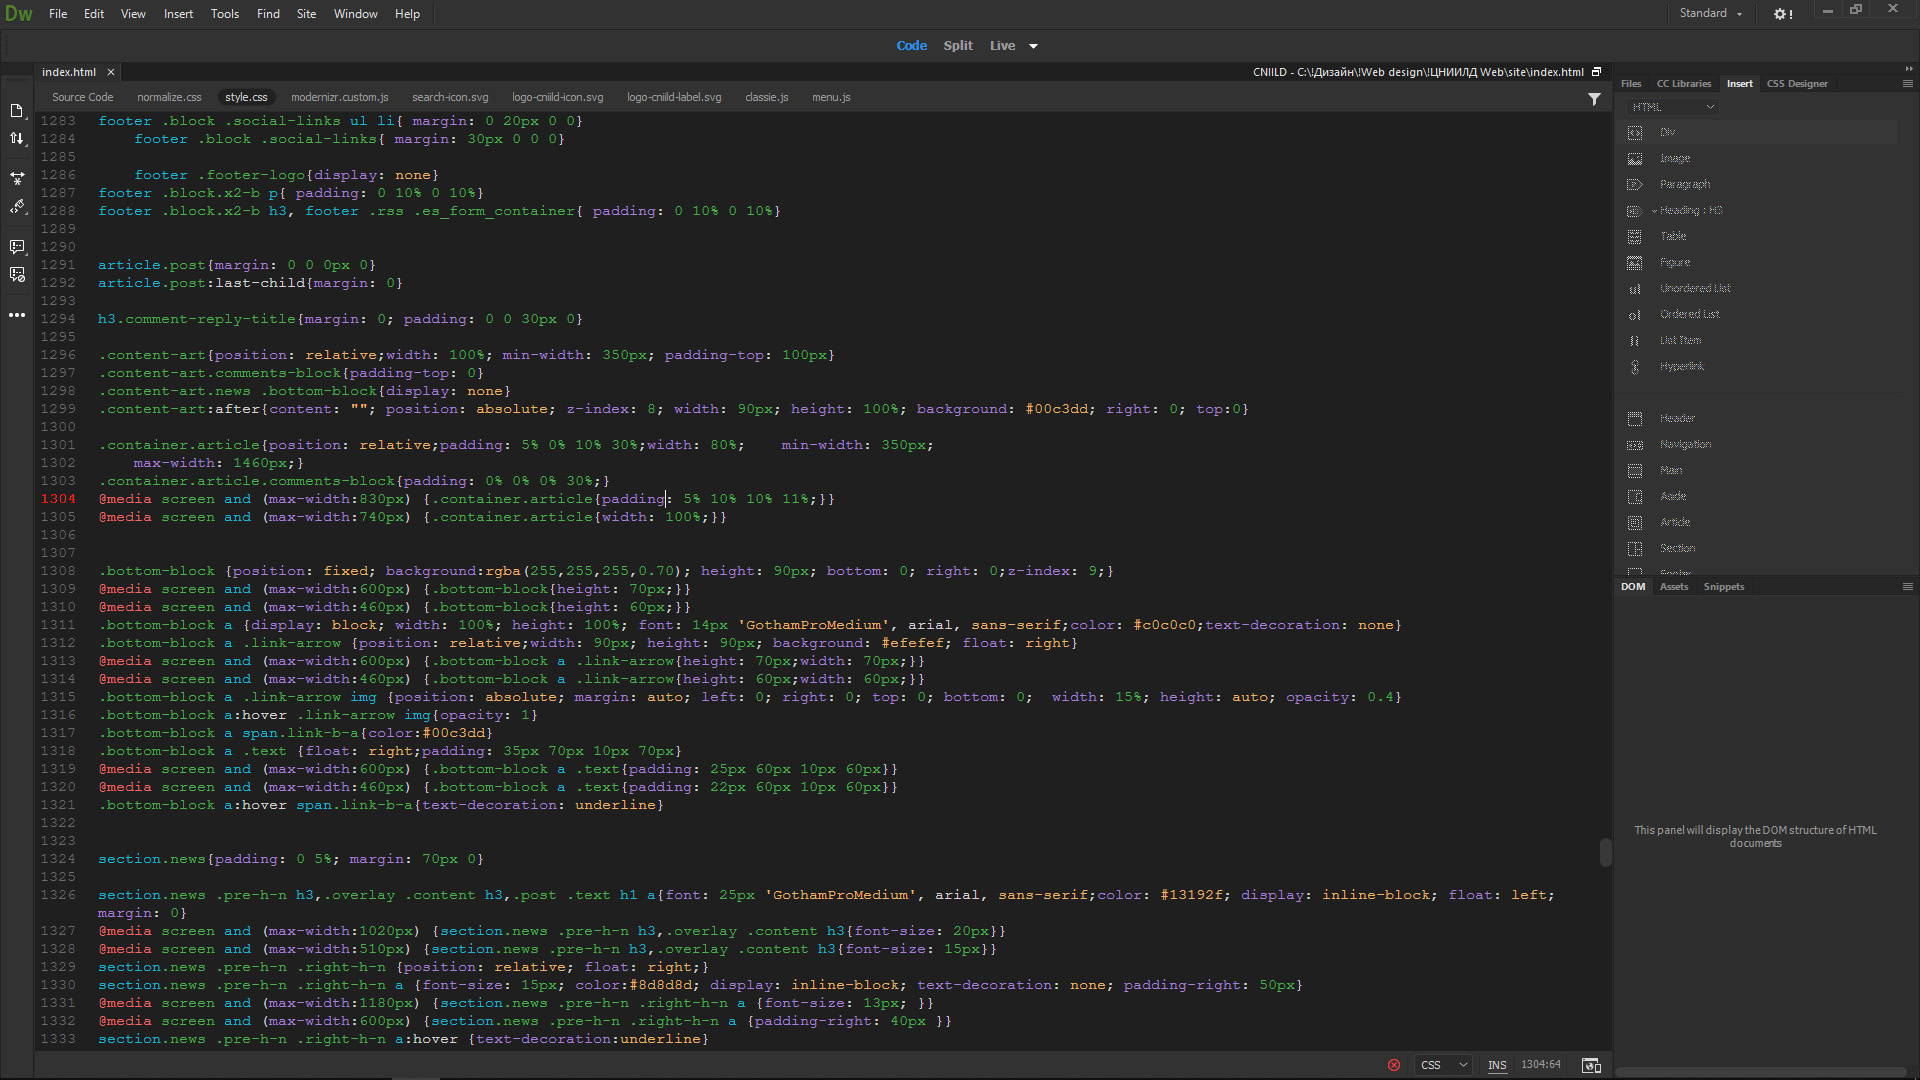Close the index.html document tab
Viewport: 1920px width, 1080px height.
click(111, 72)
